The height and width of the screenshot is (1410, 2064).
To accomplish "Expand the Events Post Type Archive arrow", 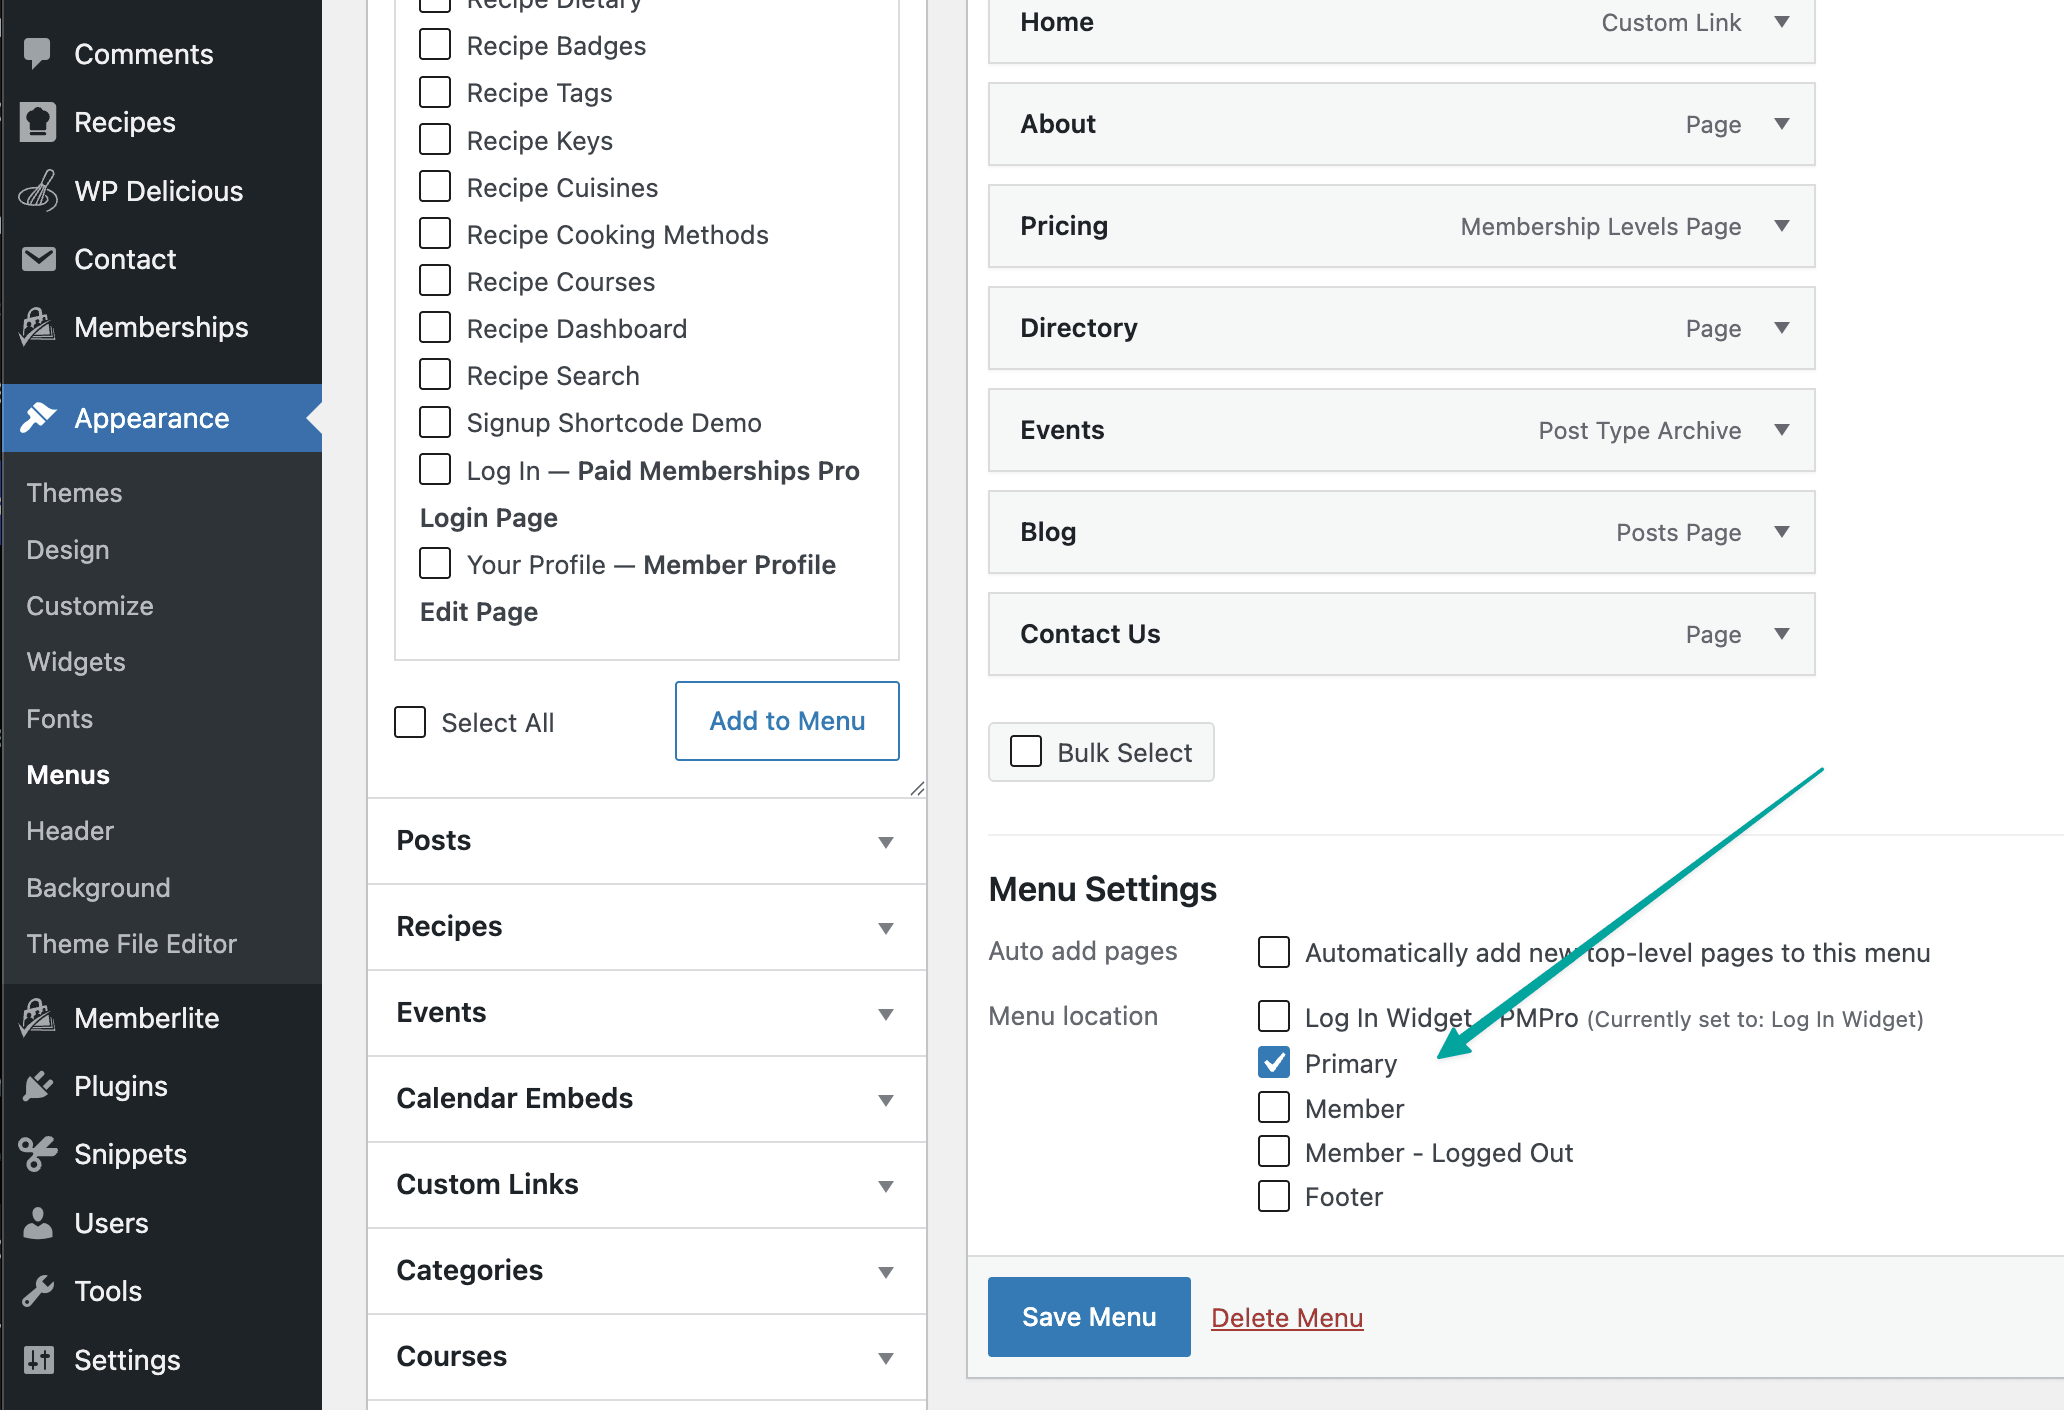I will tap(1782, 430).
